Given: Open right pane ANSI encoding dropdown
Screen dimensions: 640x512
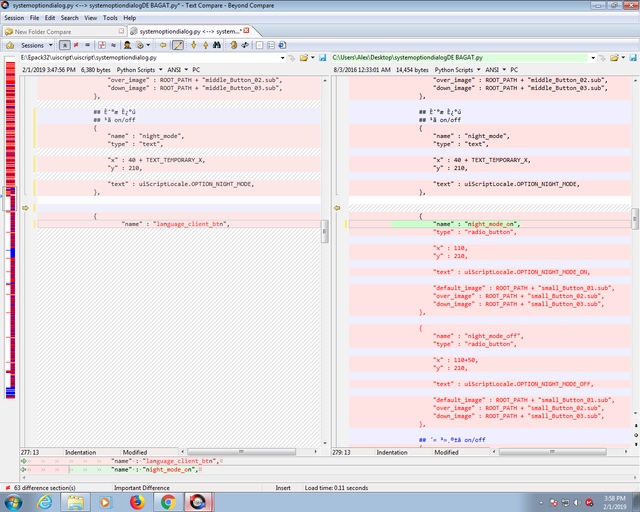Looking at the screenshot, I should 496,70.
